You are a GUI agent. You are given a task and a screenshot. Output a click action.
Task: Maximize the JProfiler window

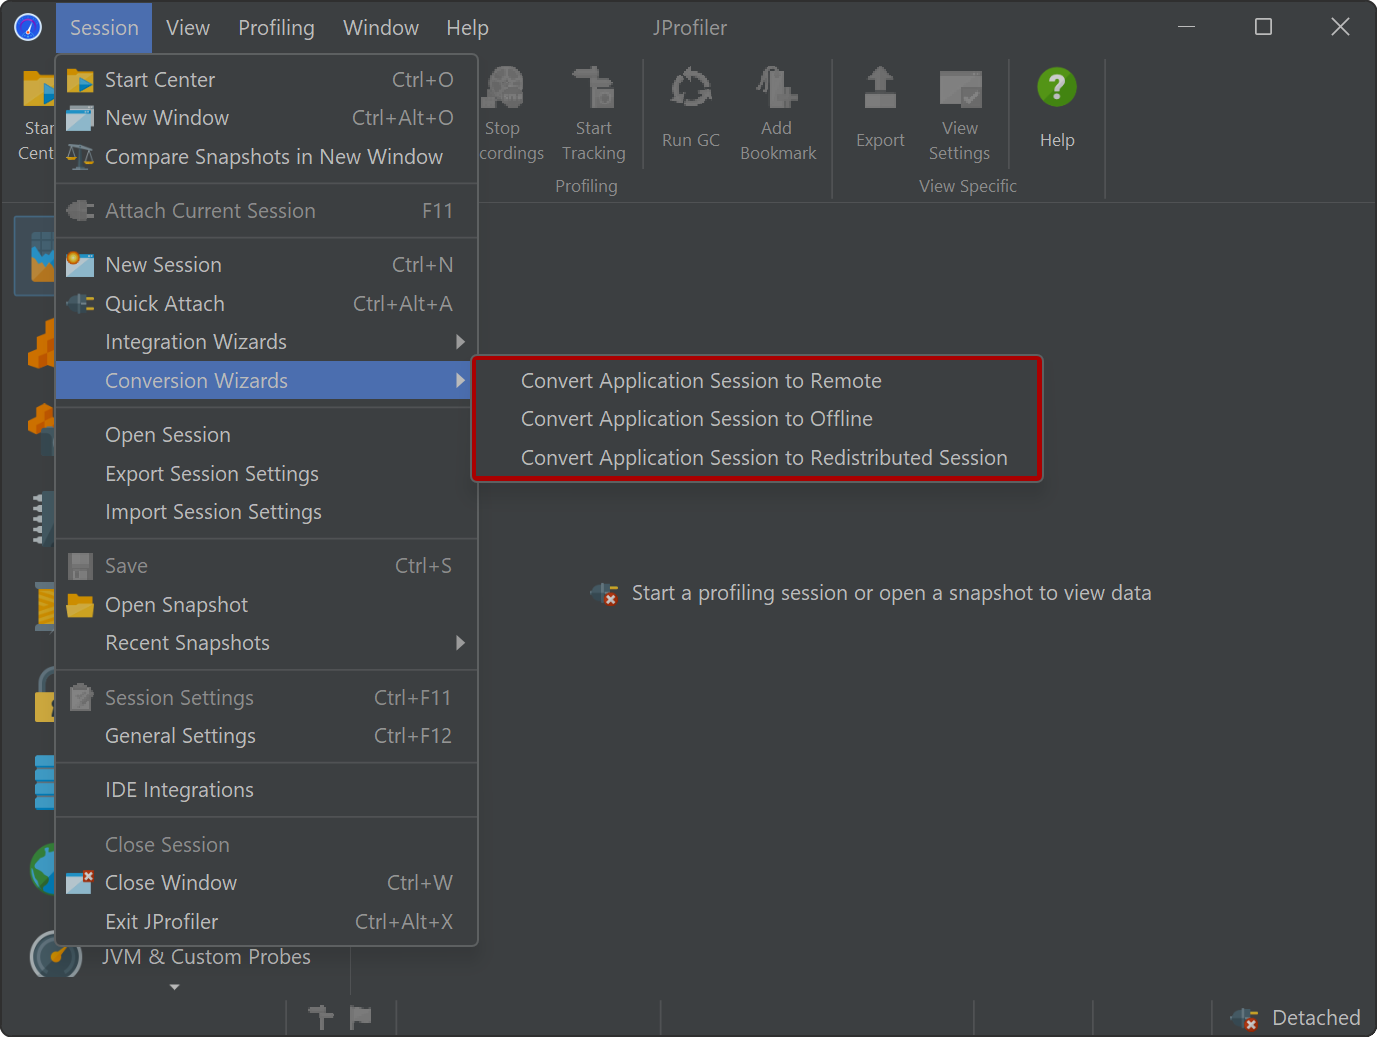[x=1264, y=27]
